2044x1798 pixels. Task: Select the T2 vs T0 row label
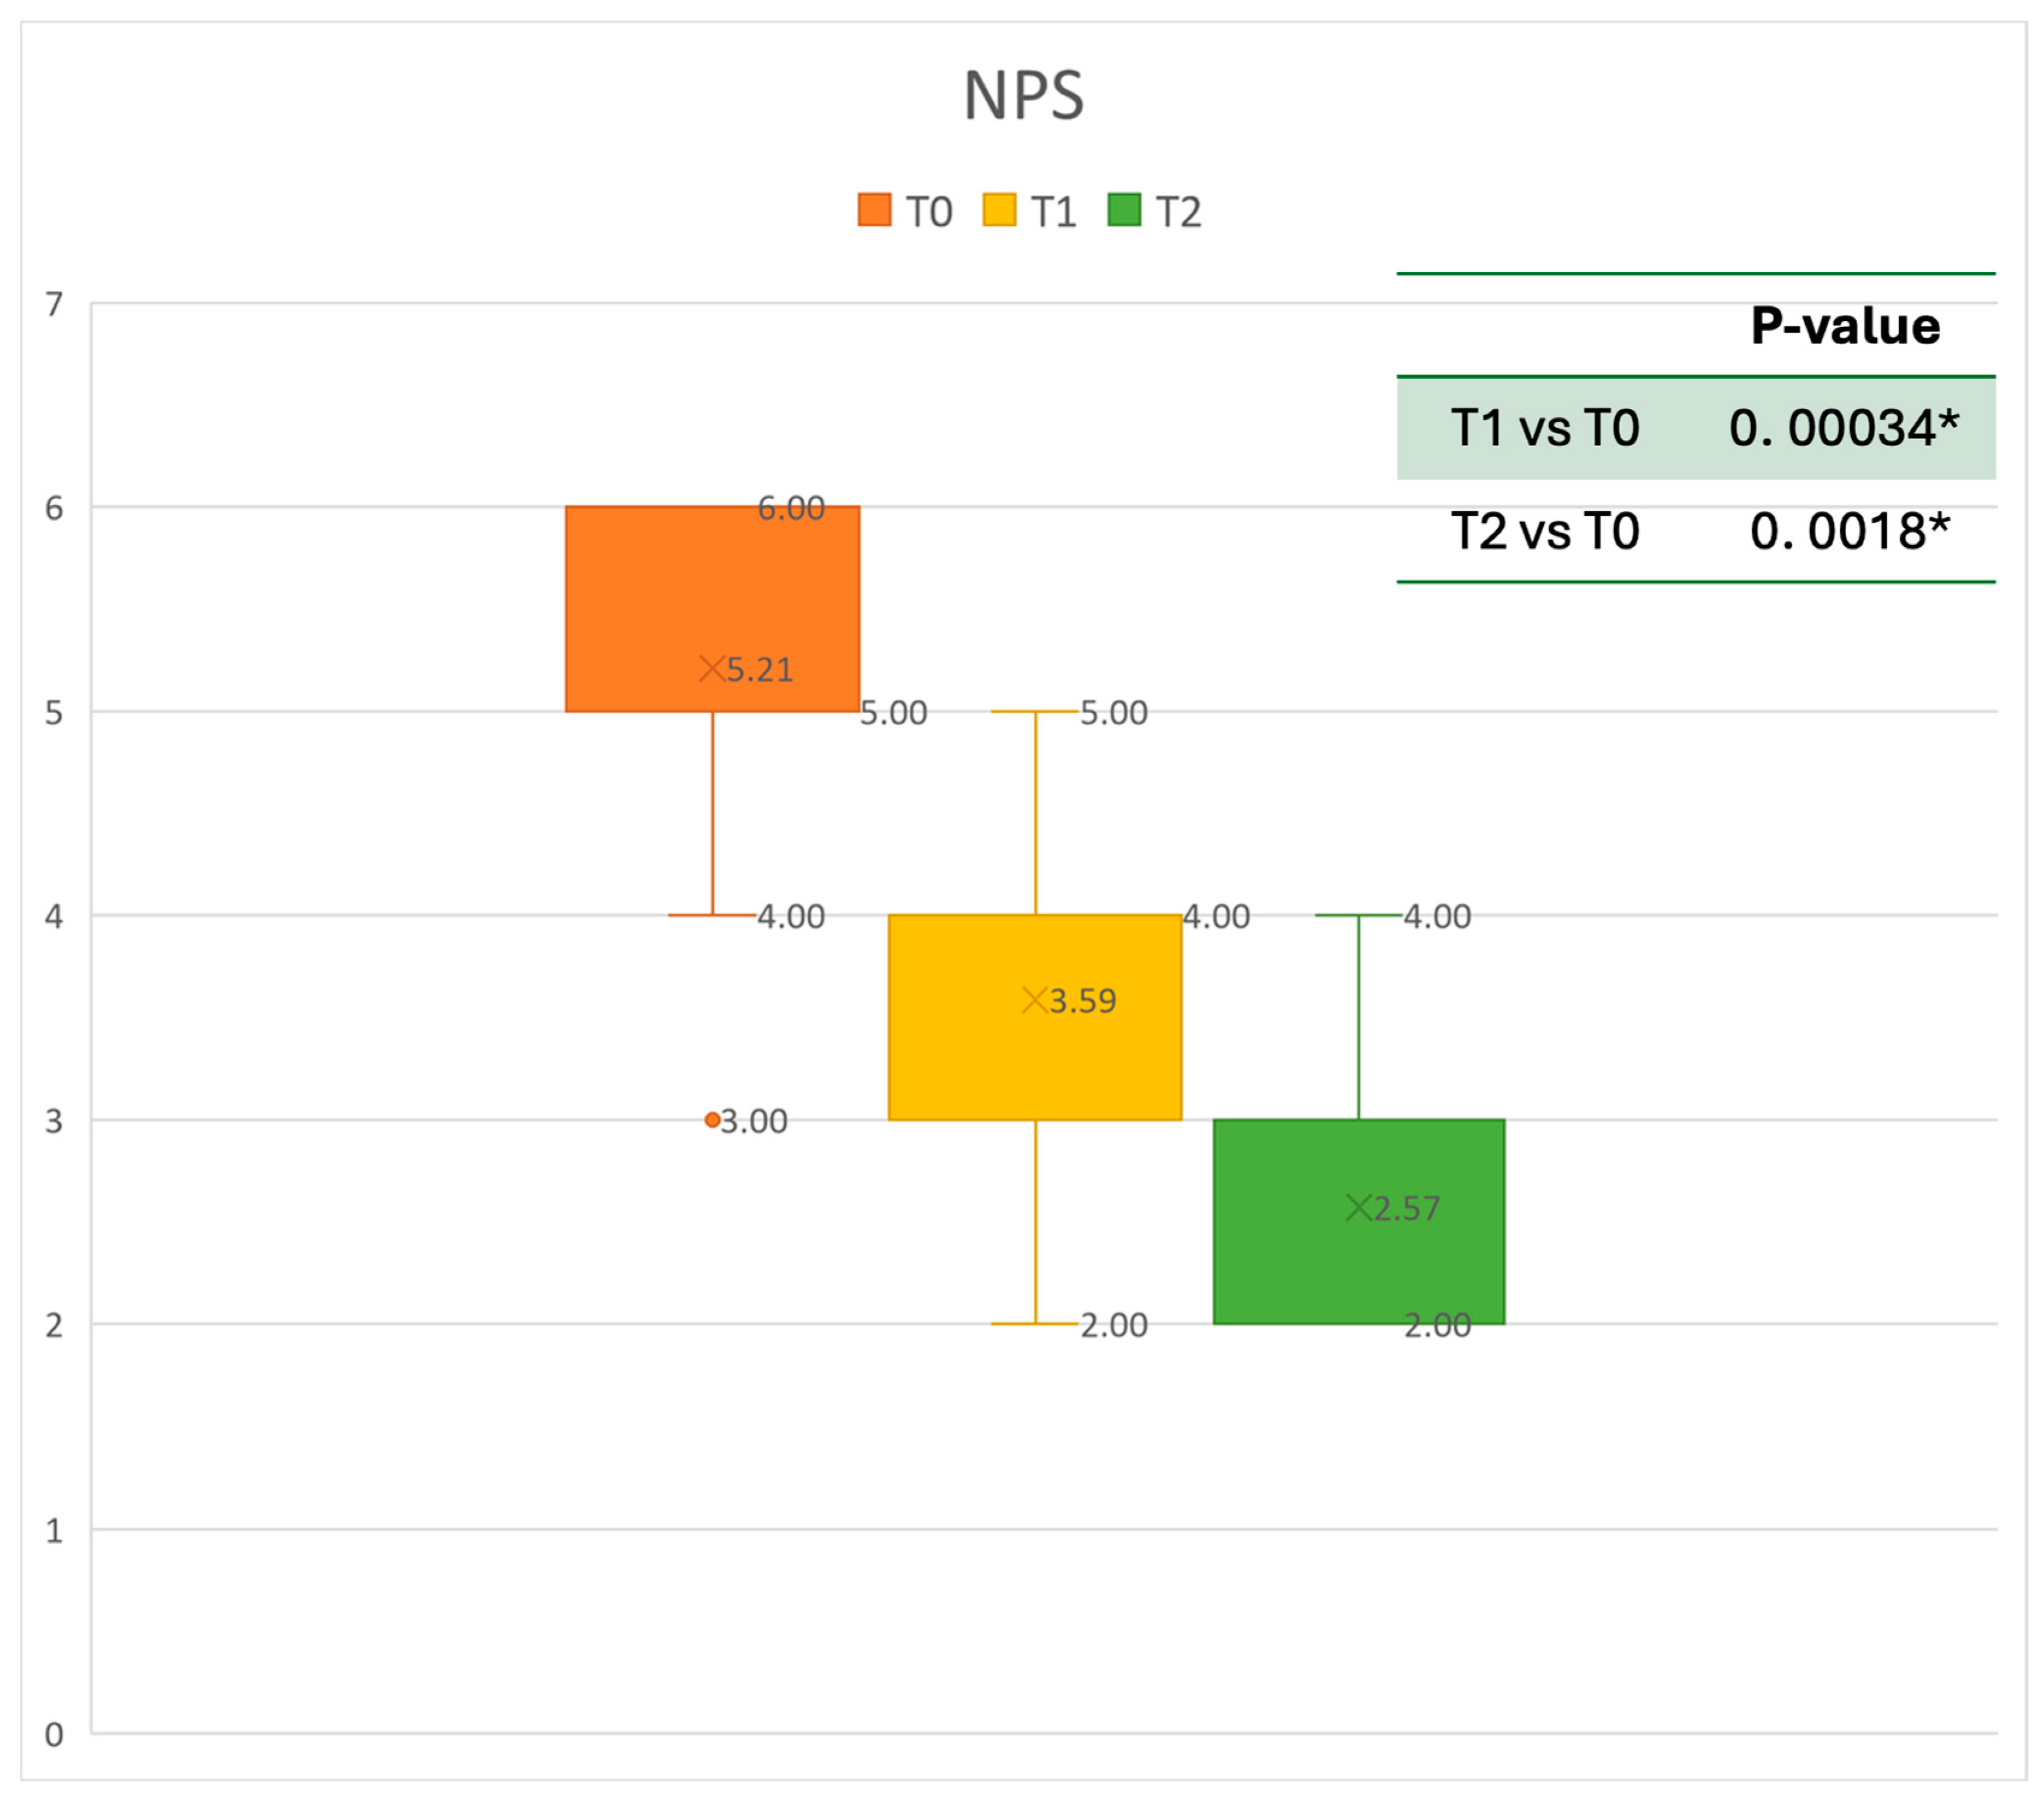pos(1545,531)
